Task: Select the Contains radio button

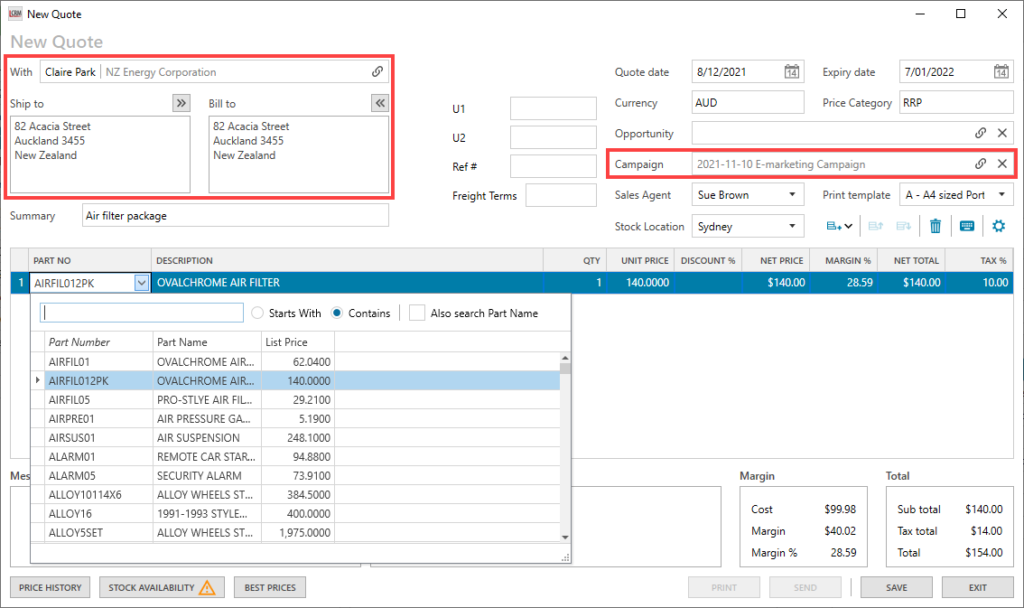Action: tap(337, 313)
